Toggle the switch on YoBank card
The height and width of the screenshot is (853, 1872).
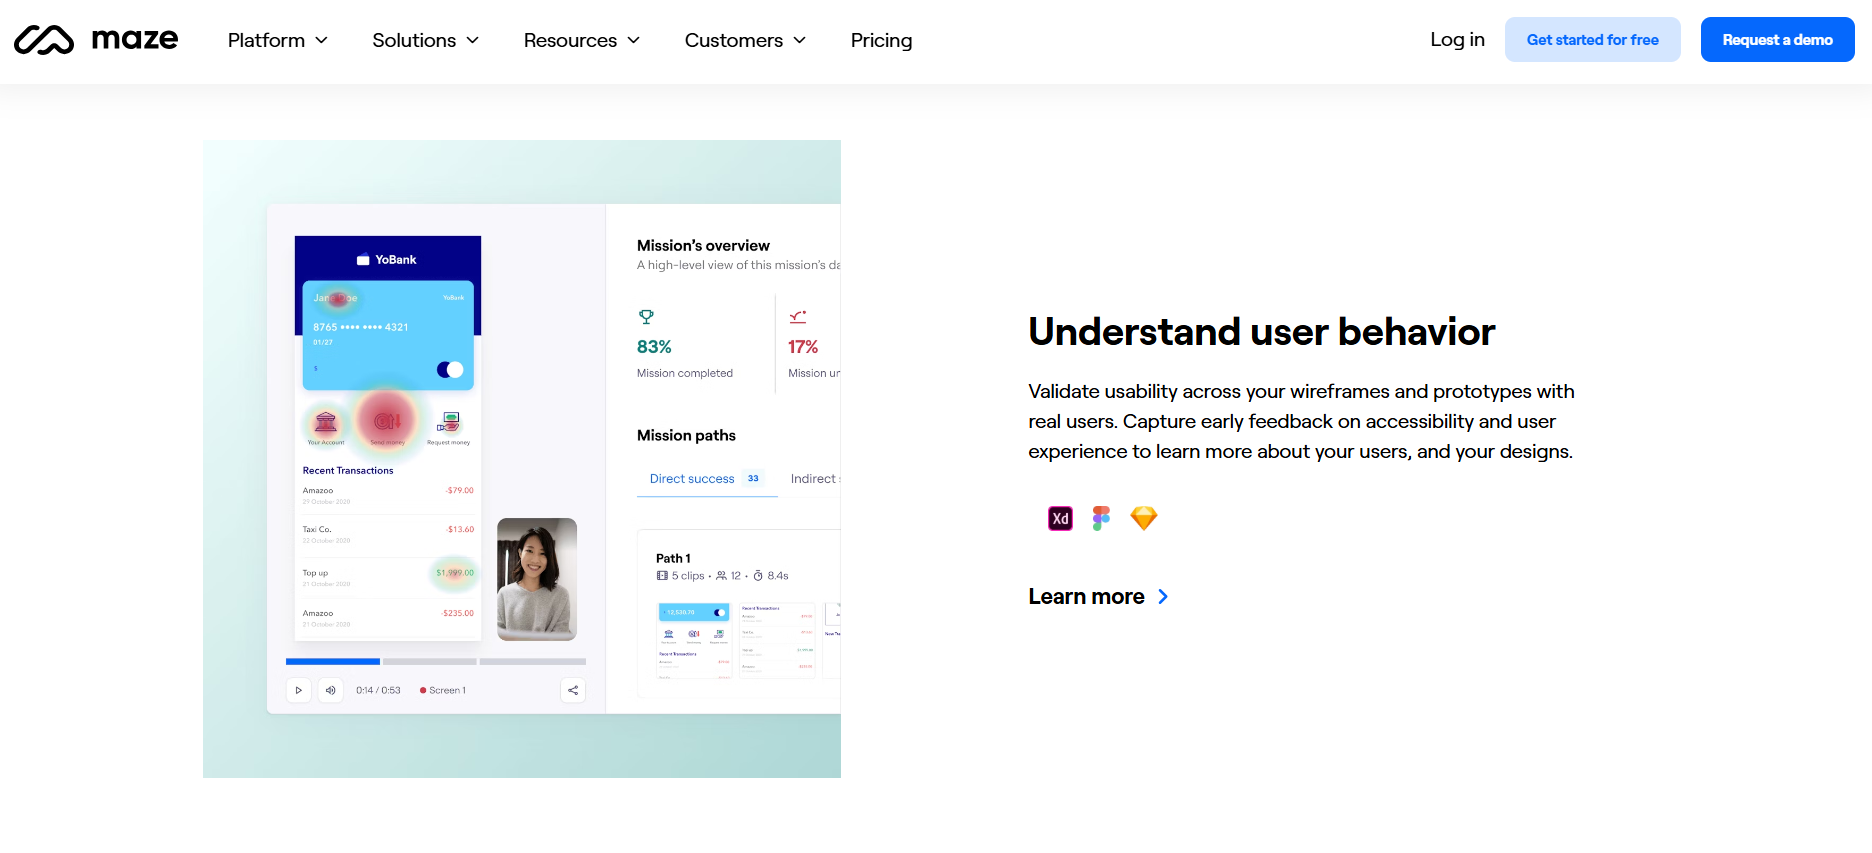[x=450, y=370]
